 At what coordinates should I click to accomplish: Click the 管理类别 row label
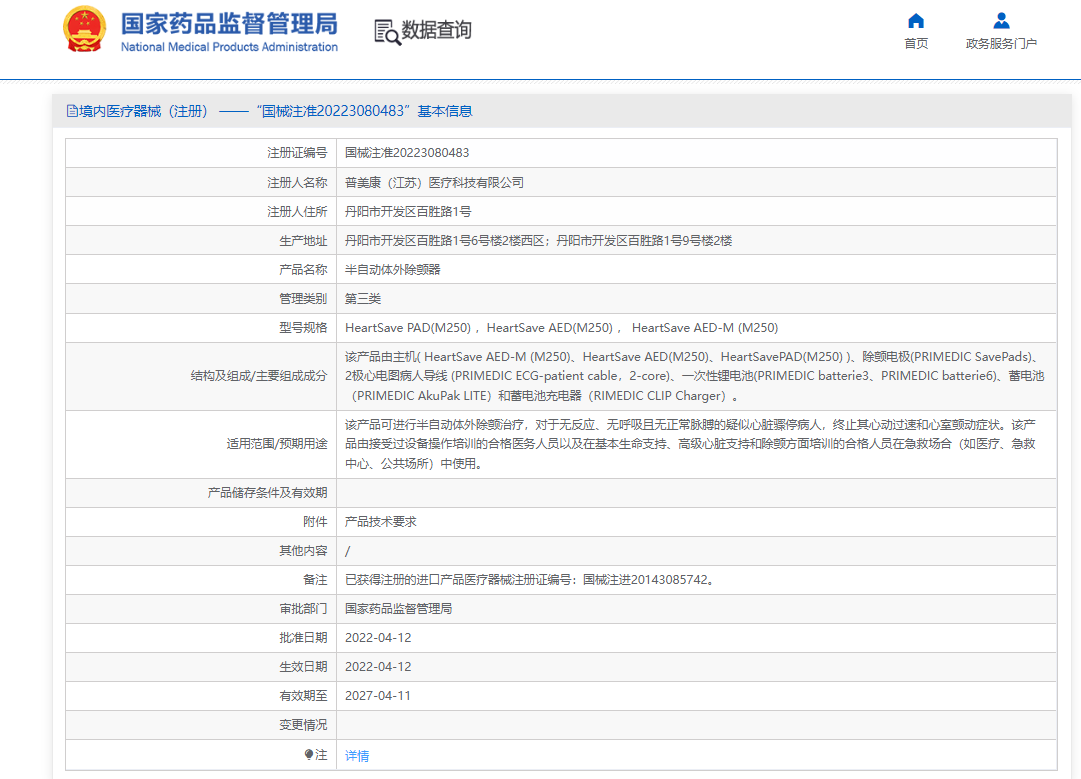(303, 299)
